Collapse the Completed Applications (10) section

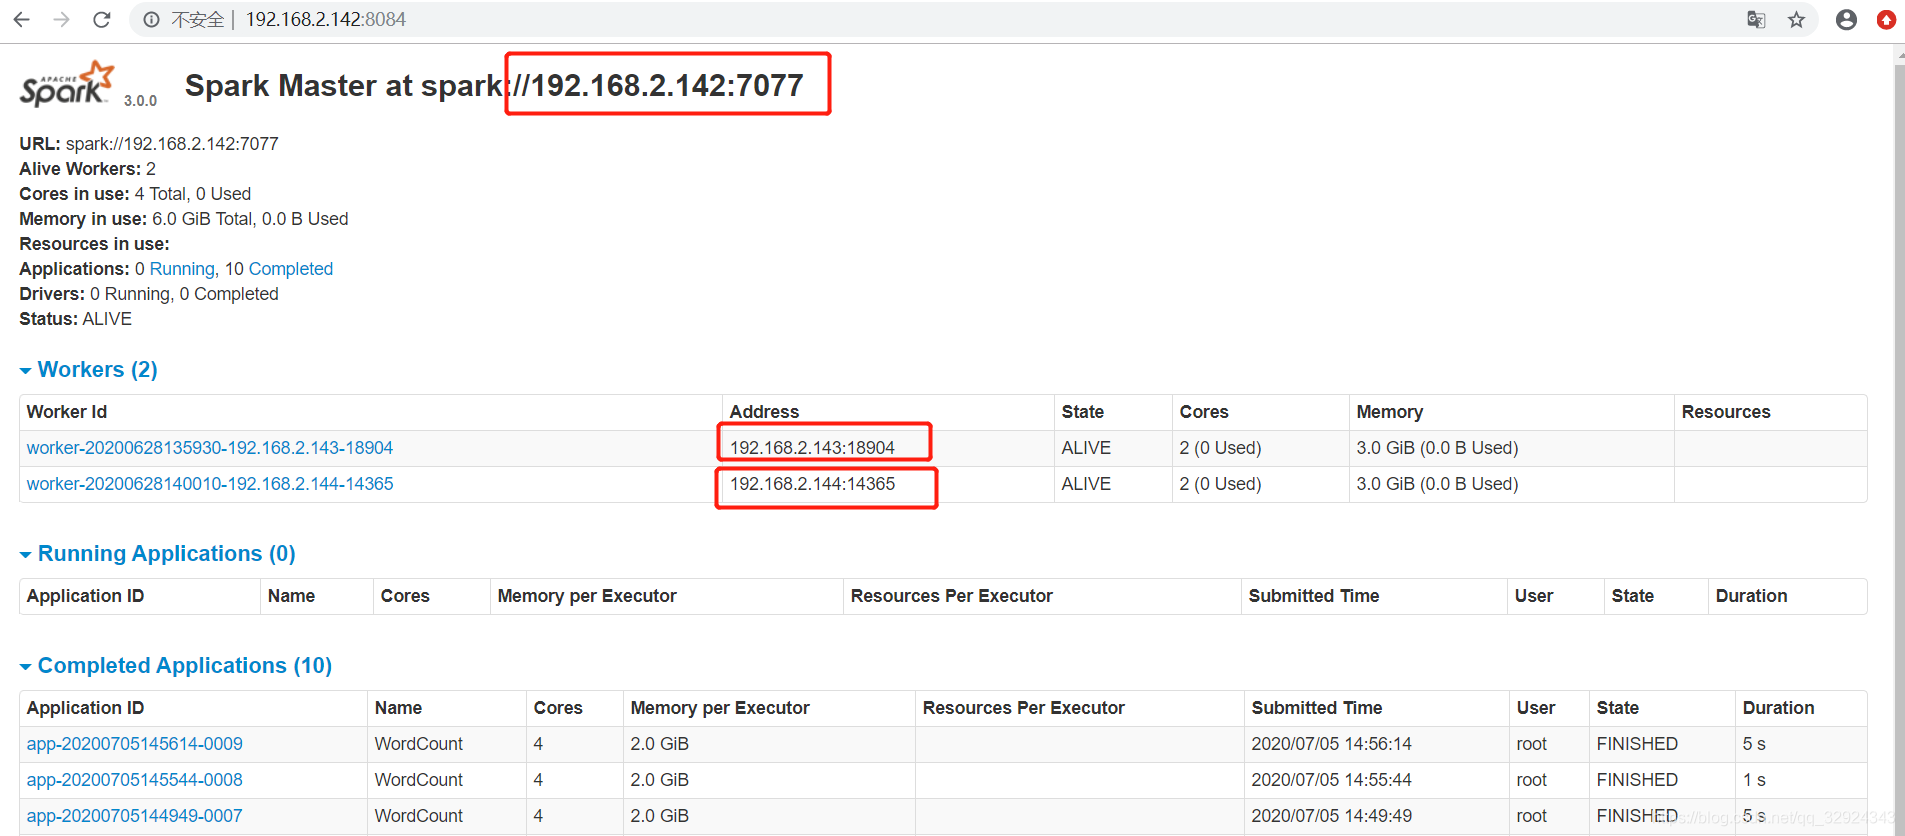tap(175, 666)
